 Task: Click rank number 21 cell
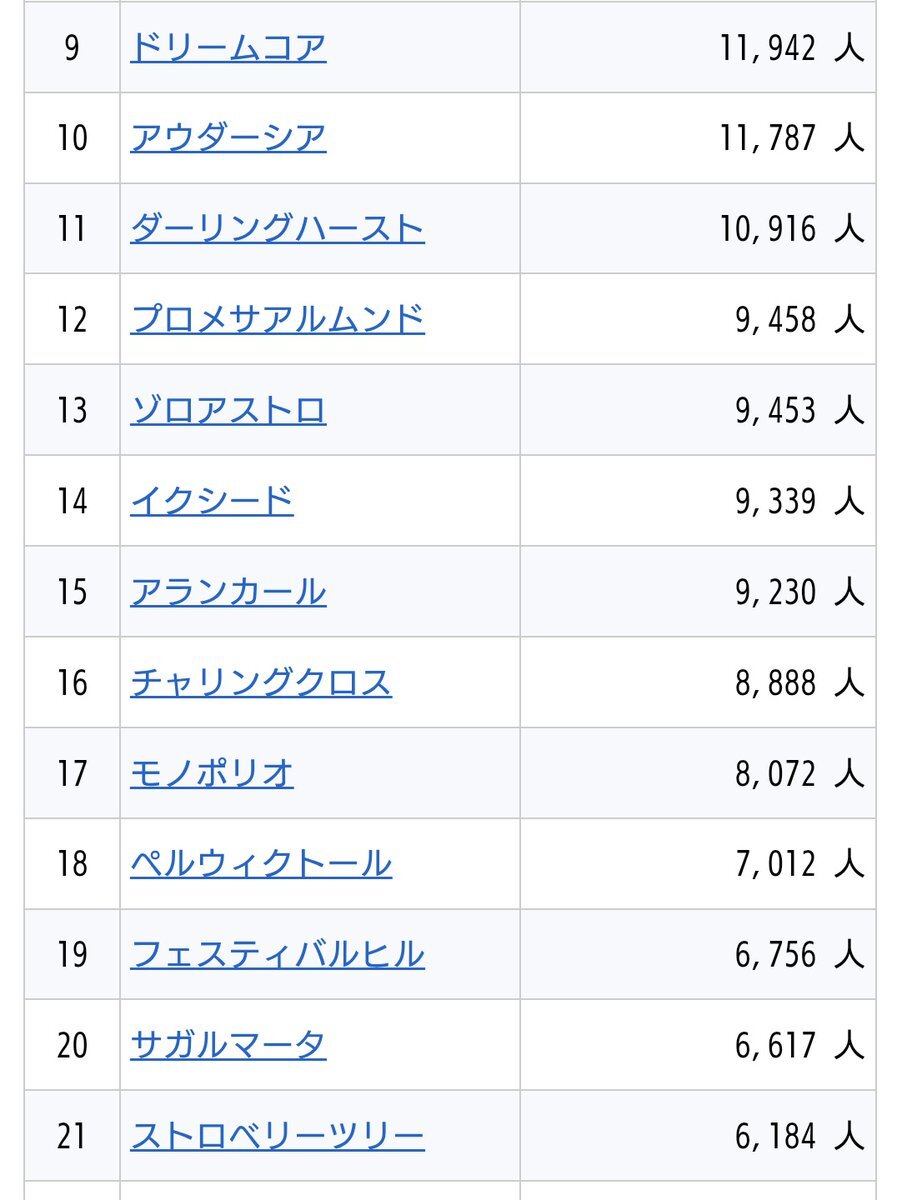[72, 1137]
